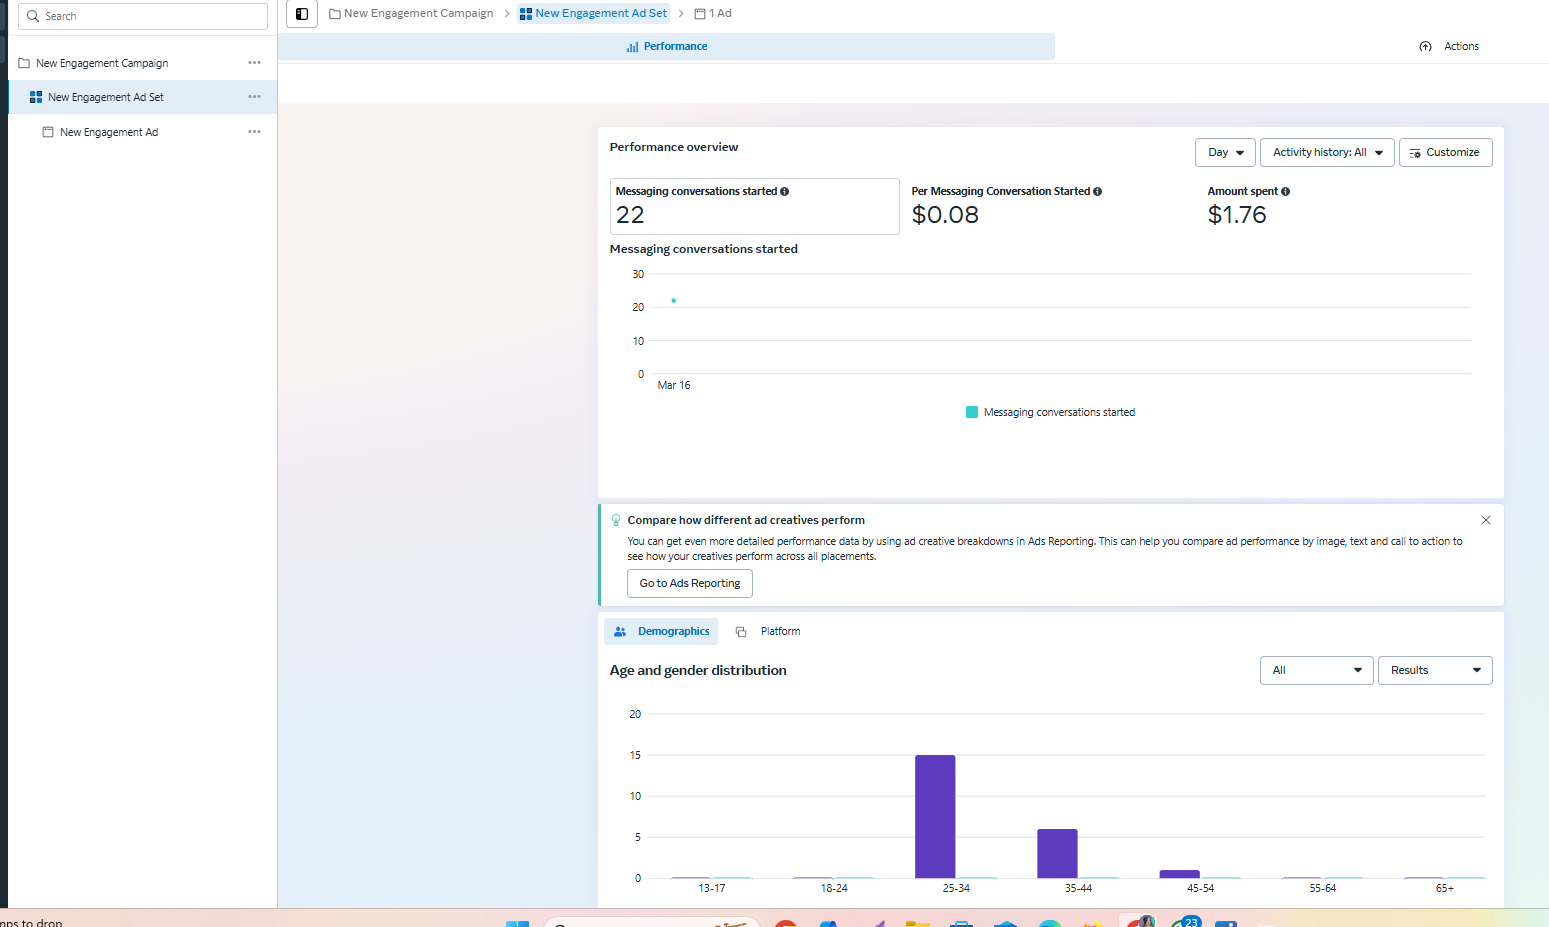
Task: Expand the Activity history: All dropdown
Action: 1326,153
